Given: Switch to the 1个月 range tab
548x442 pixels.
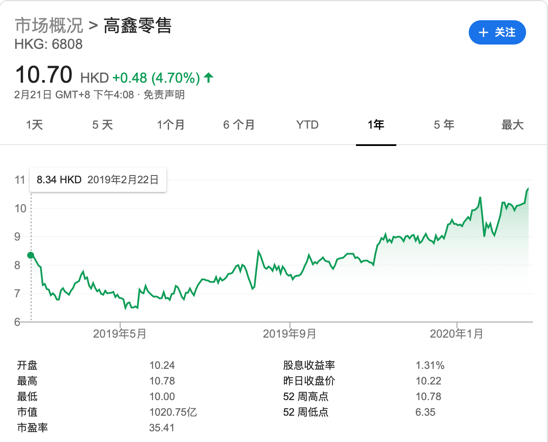Looking at the screenshot, I should click(171, 125).
